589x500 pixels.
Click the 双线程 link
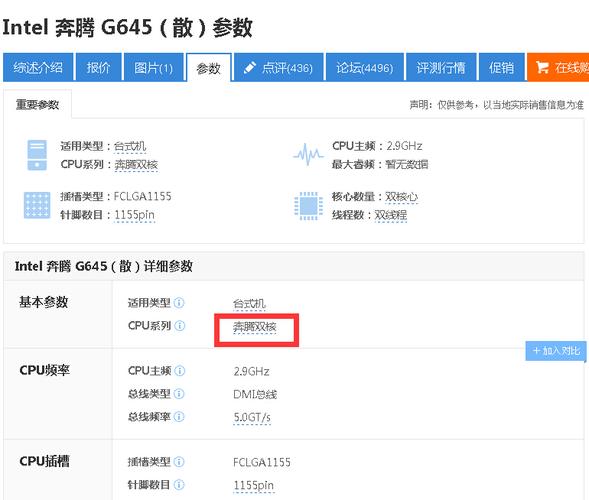coord(391,215)
